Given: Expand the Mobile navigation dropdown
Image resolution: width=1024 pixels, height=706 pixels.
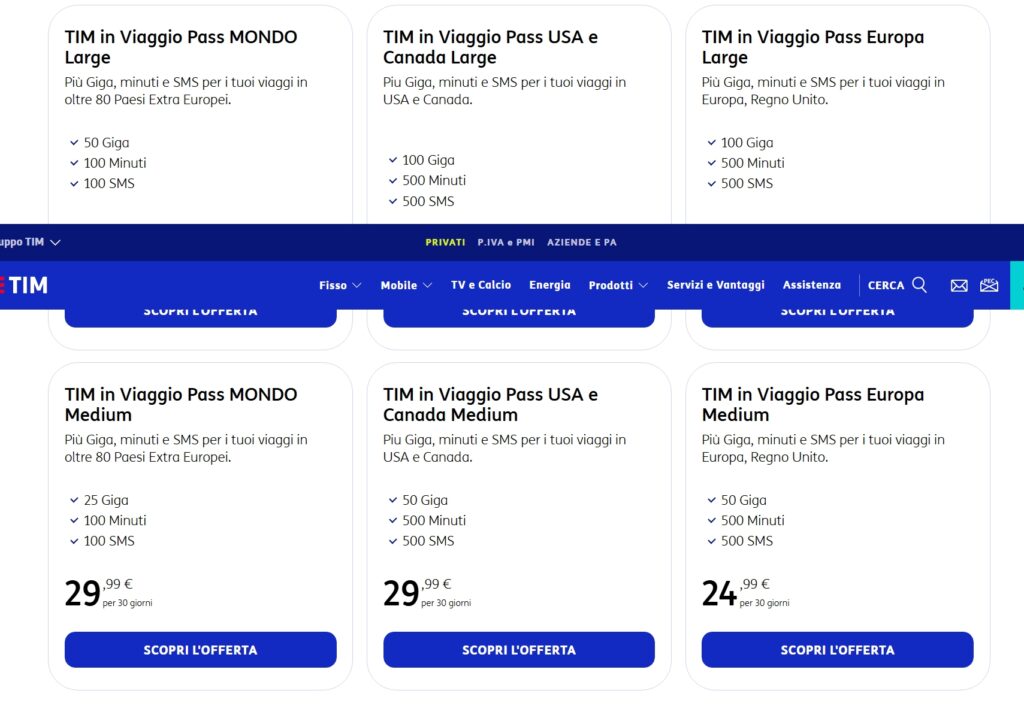Looking at the screenshot, I should (405, 285).
